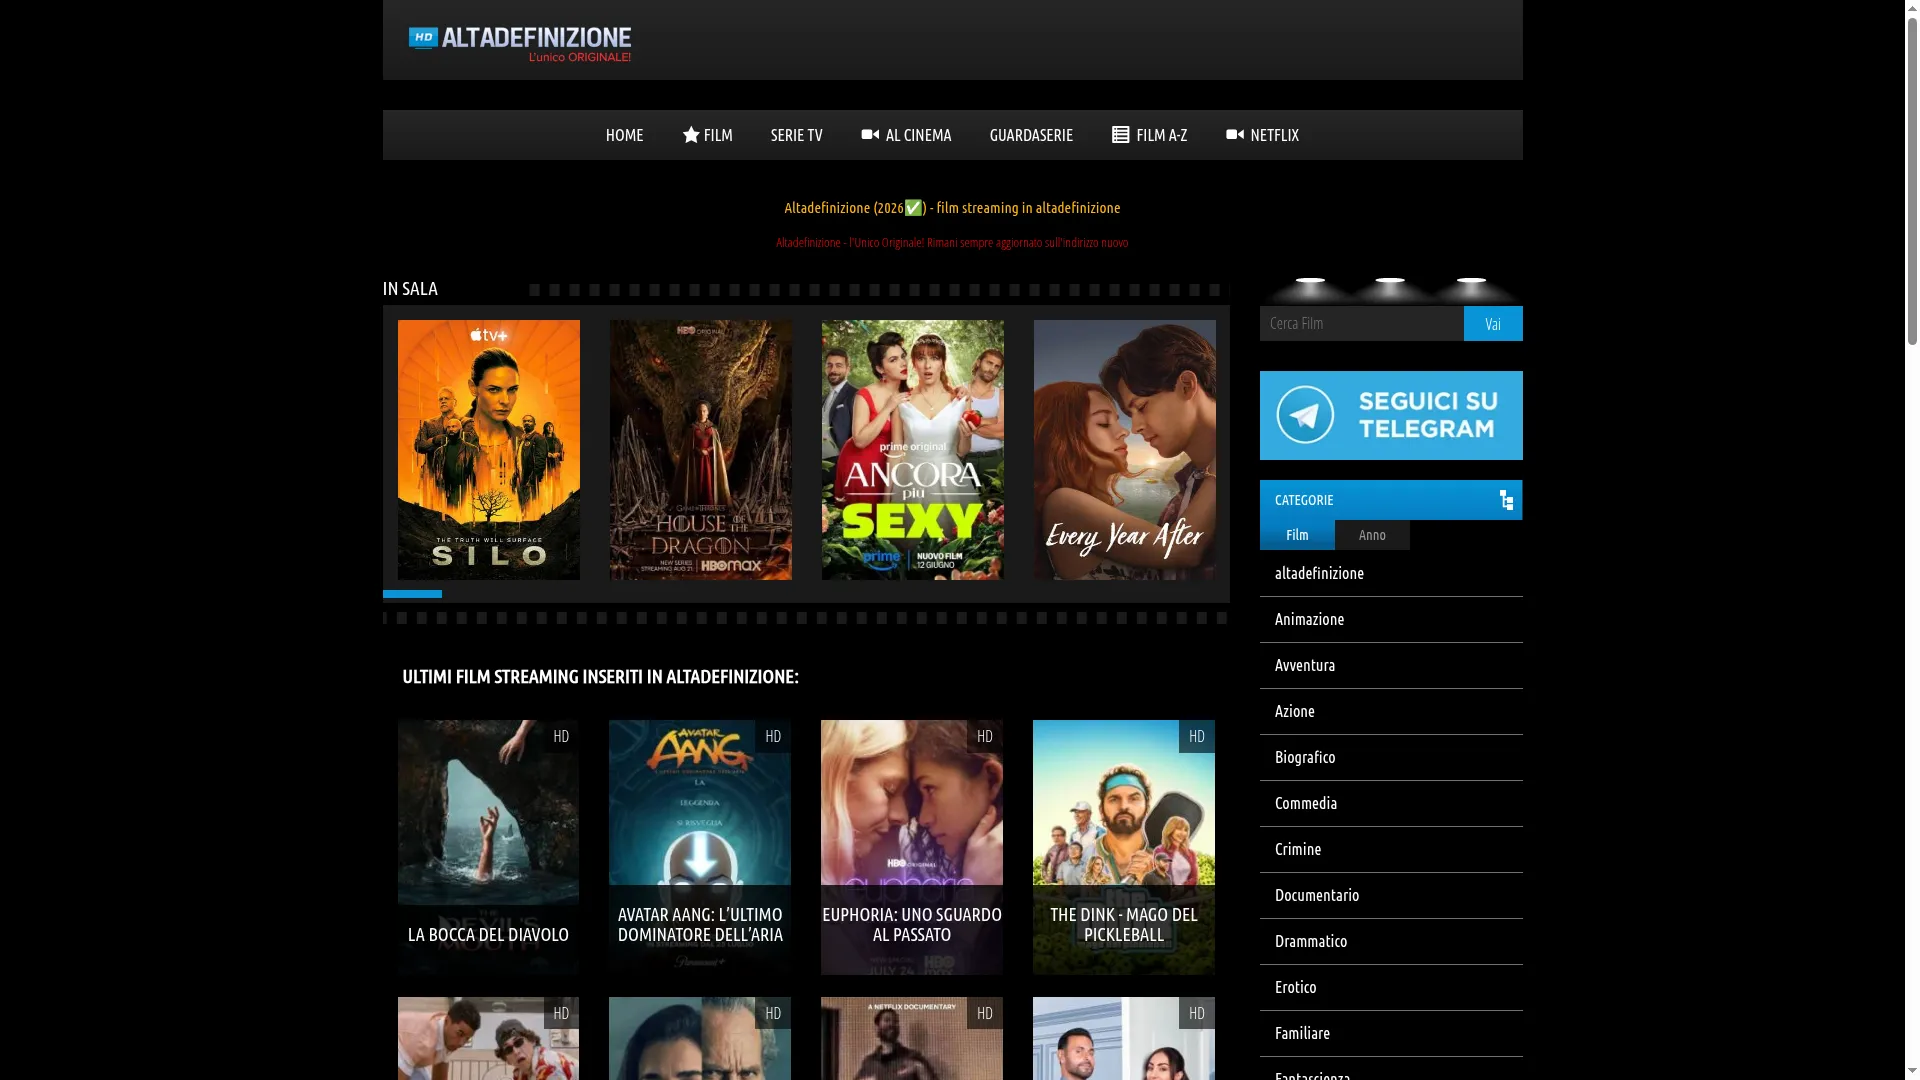
Task: Select the Avventura category
Action: [1391, 666]
